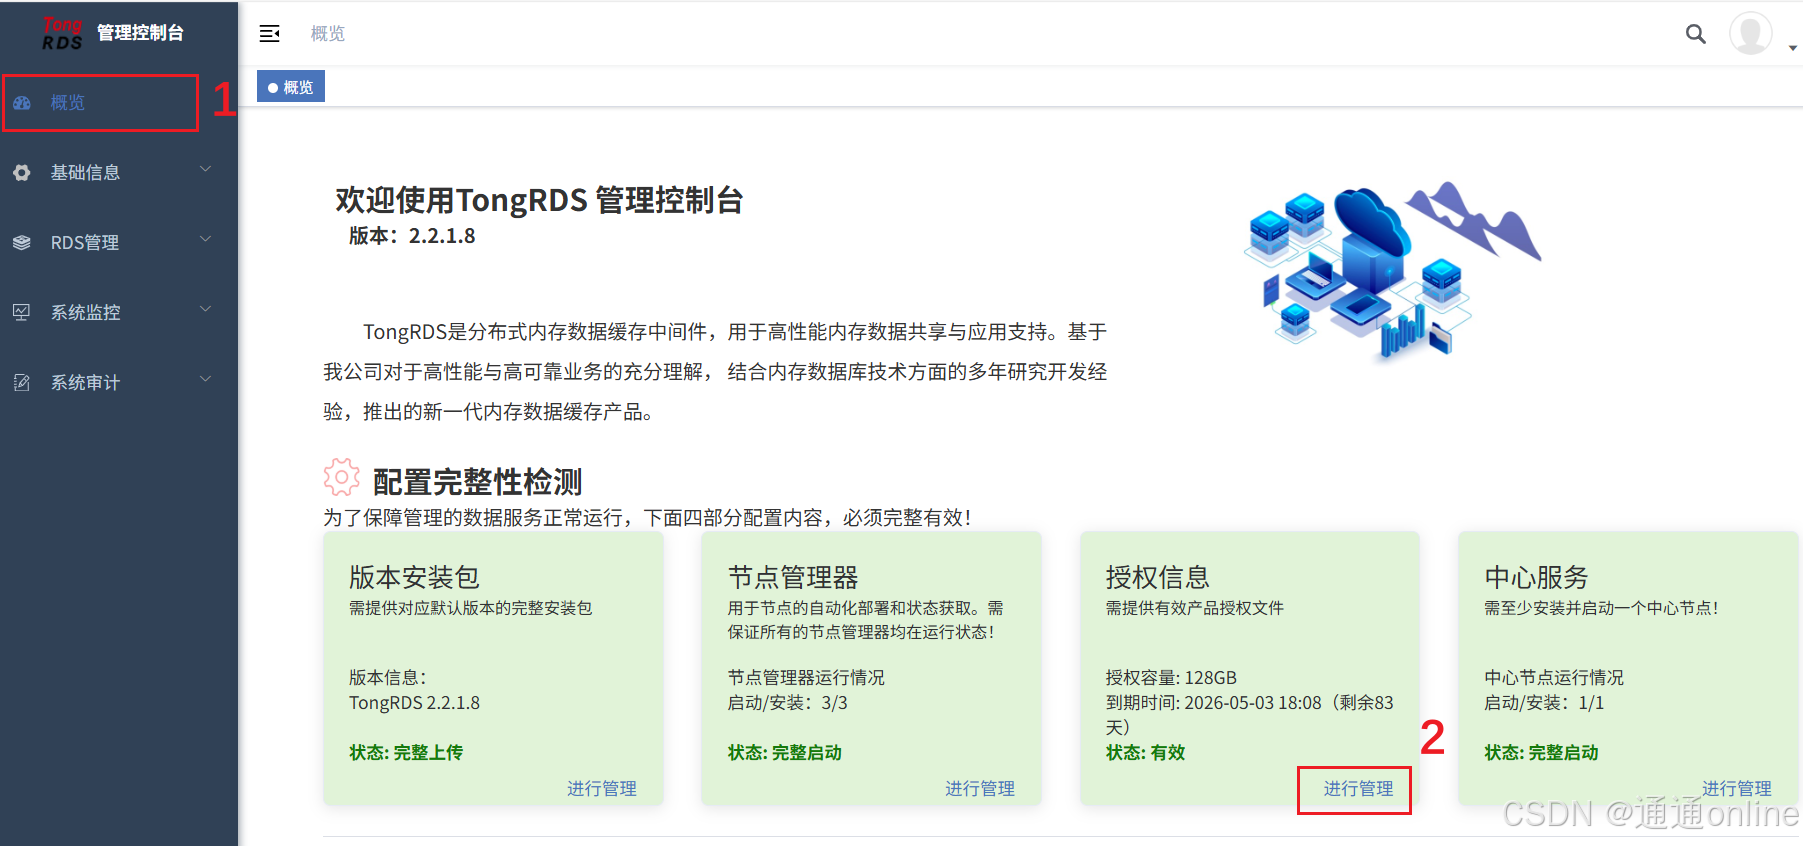This screenshot has width=1803, height=846.
Task: Open the 系统监控 sidebar menu
Action: coord(119,313)
